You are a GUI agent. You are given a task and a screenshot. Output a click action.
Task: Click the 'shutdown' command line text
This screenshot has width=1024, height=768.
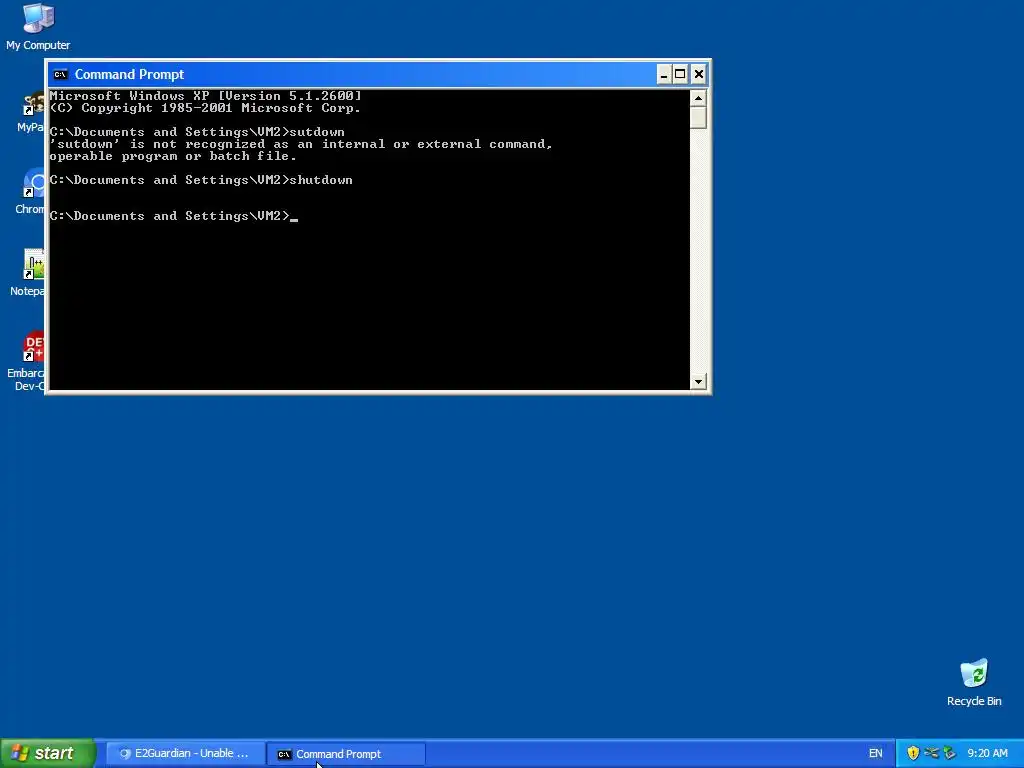click(321, 180)
